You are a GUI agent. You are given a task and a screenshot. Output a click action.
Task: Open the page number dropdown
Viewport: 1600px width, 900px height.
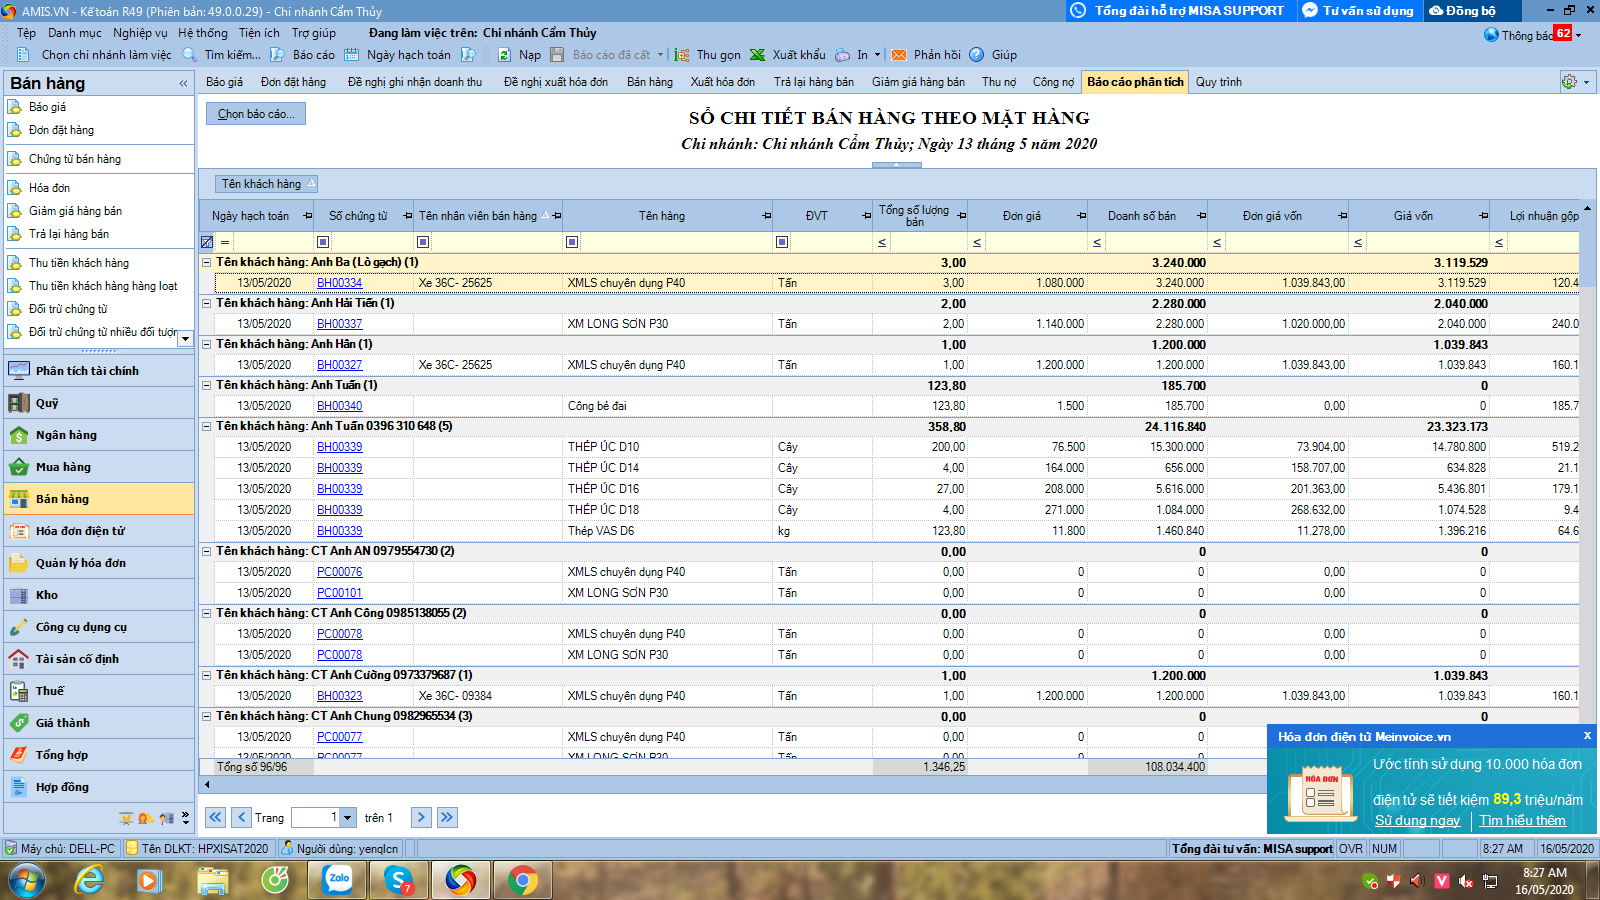348,818
